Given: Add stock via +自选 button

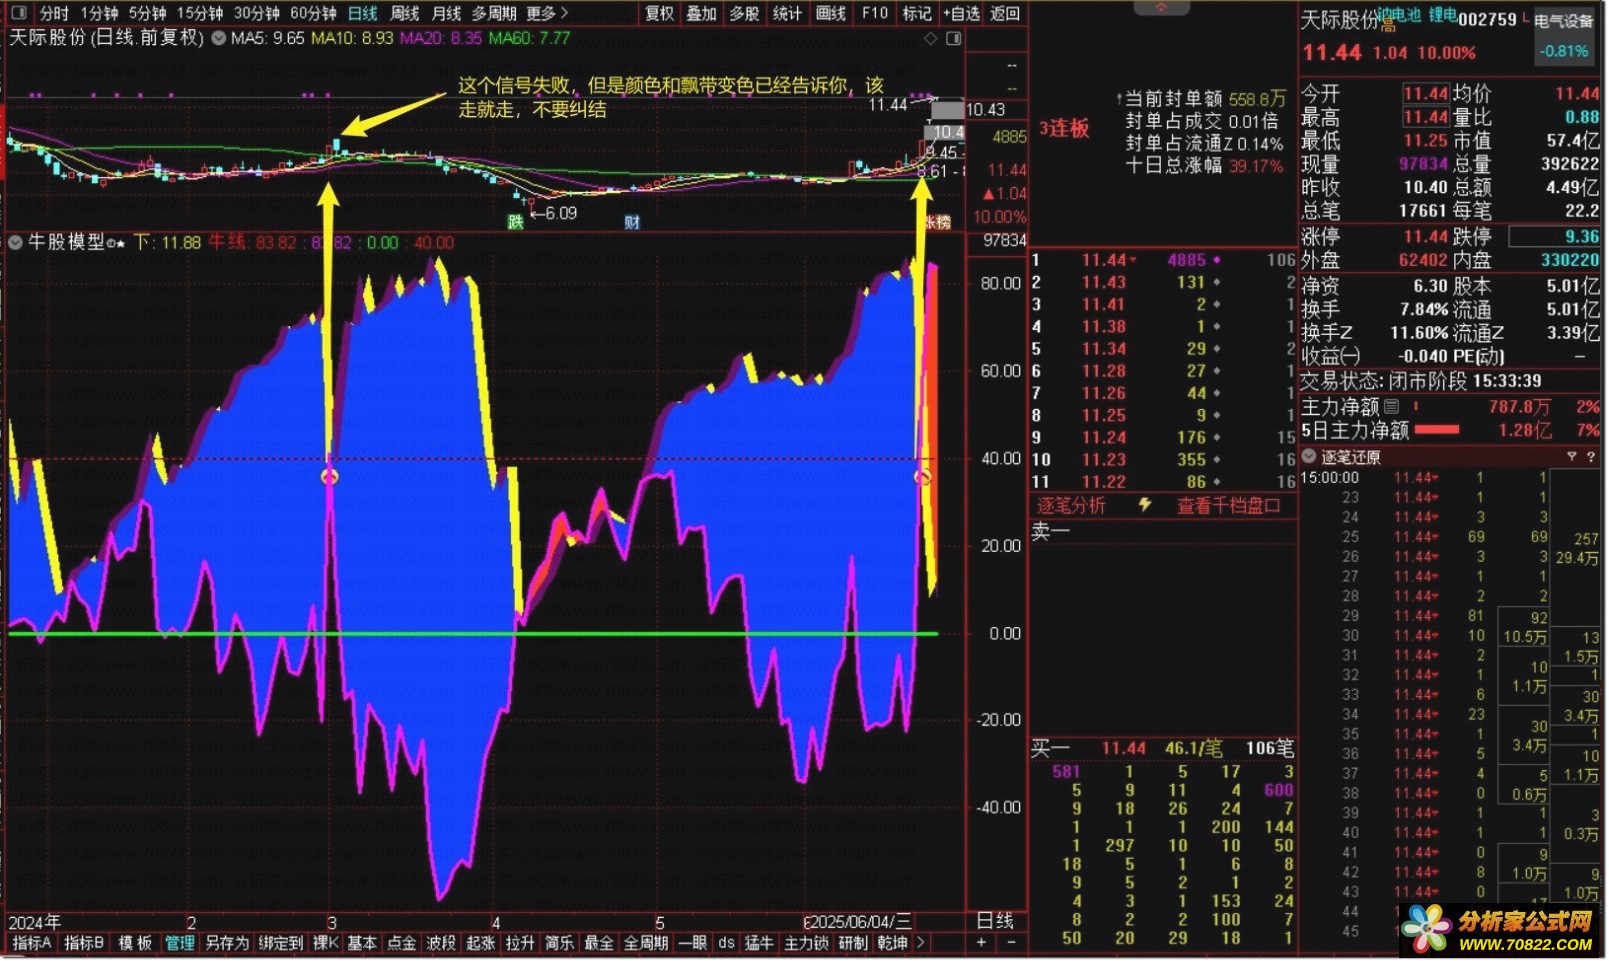Looking at the screenshot, I should 962,13.
